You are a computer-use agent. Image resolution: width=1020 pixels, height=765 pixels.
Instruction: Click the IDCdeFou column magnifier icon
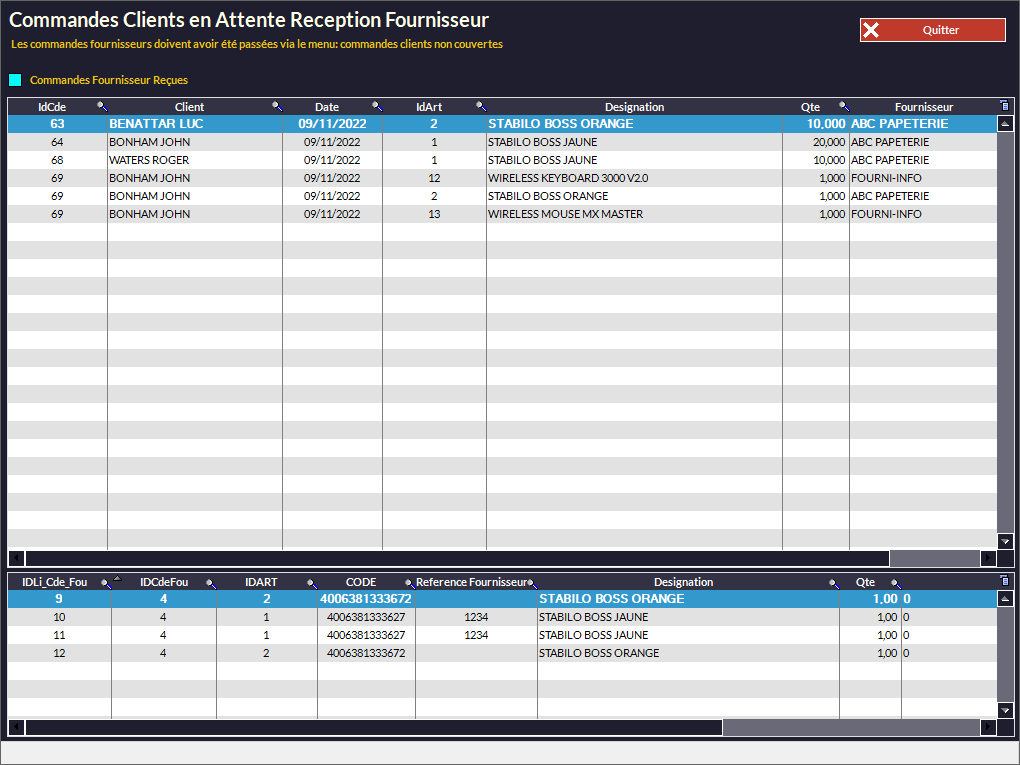tap(210, 583)
